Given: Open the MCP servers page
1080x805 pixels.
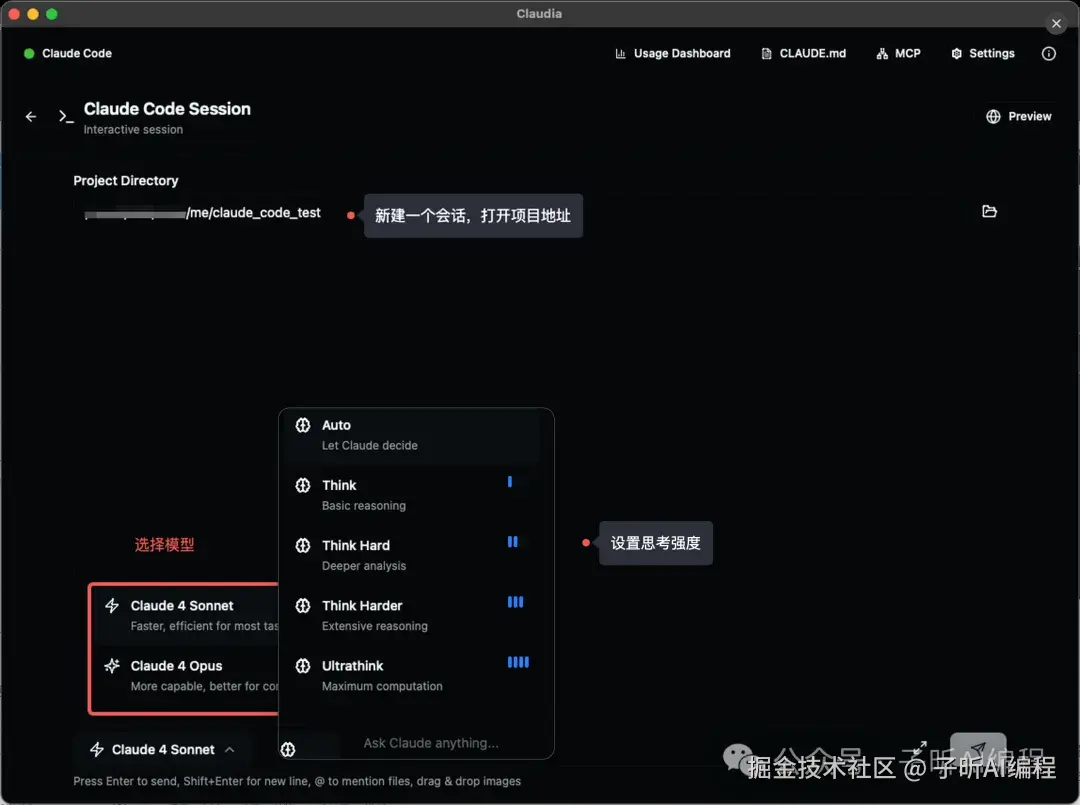Looking at the screenshot, I should [x=898, y=53].
